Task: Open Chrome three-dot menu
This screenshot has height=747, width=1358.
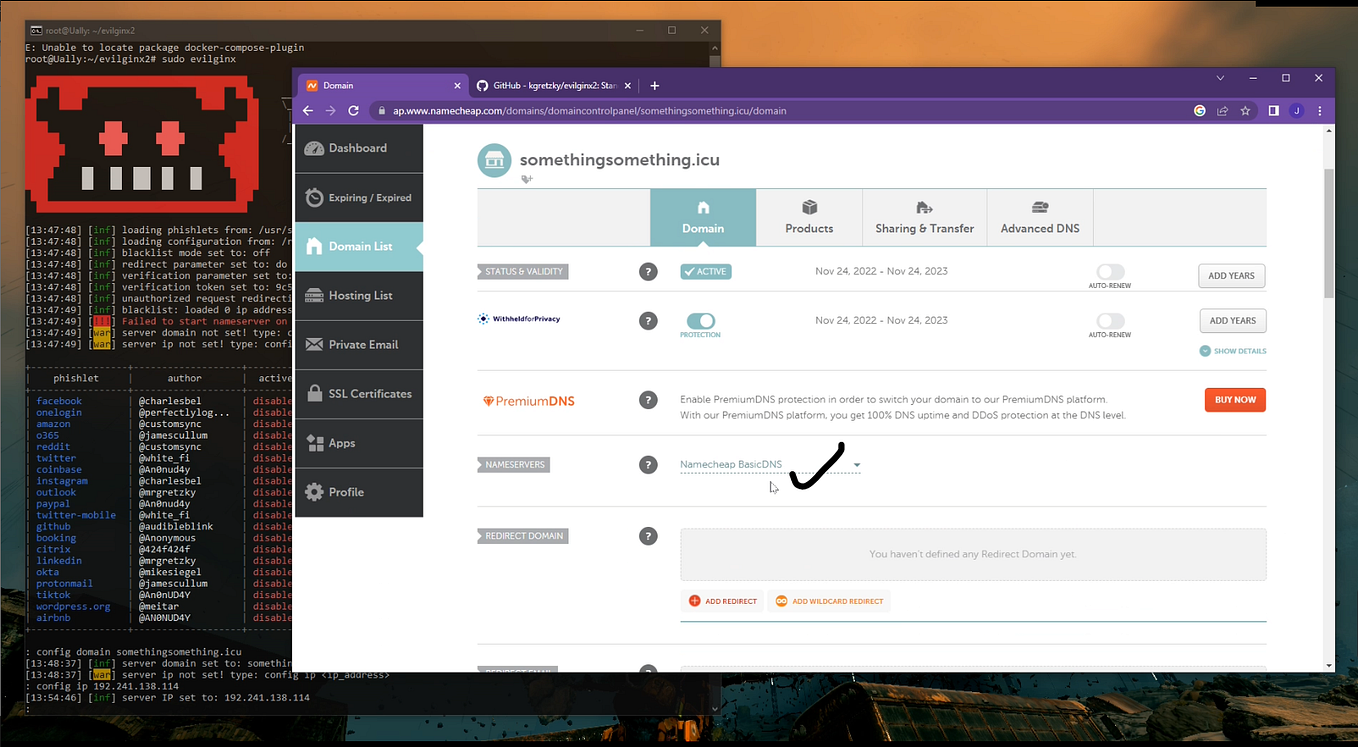Action: click(x=1319, y=111)
